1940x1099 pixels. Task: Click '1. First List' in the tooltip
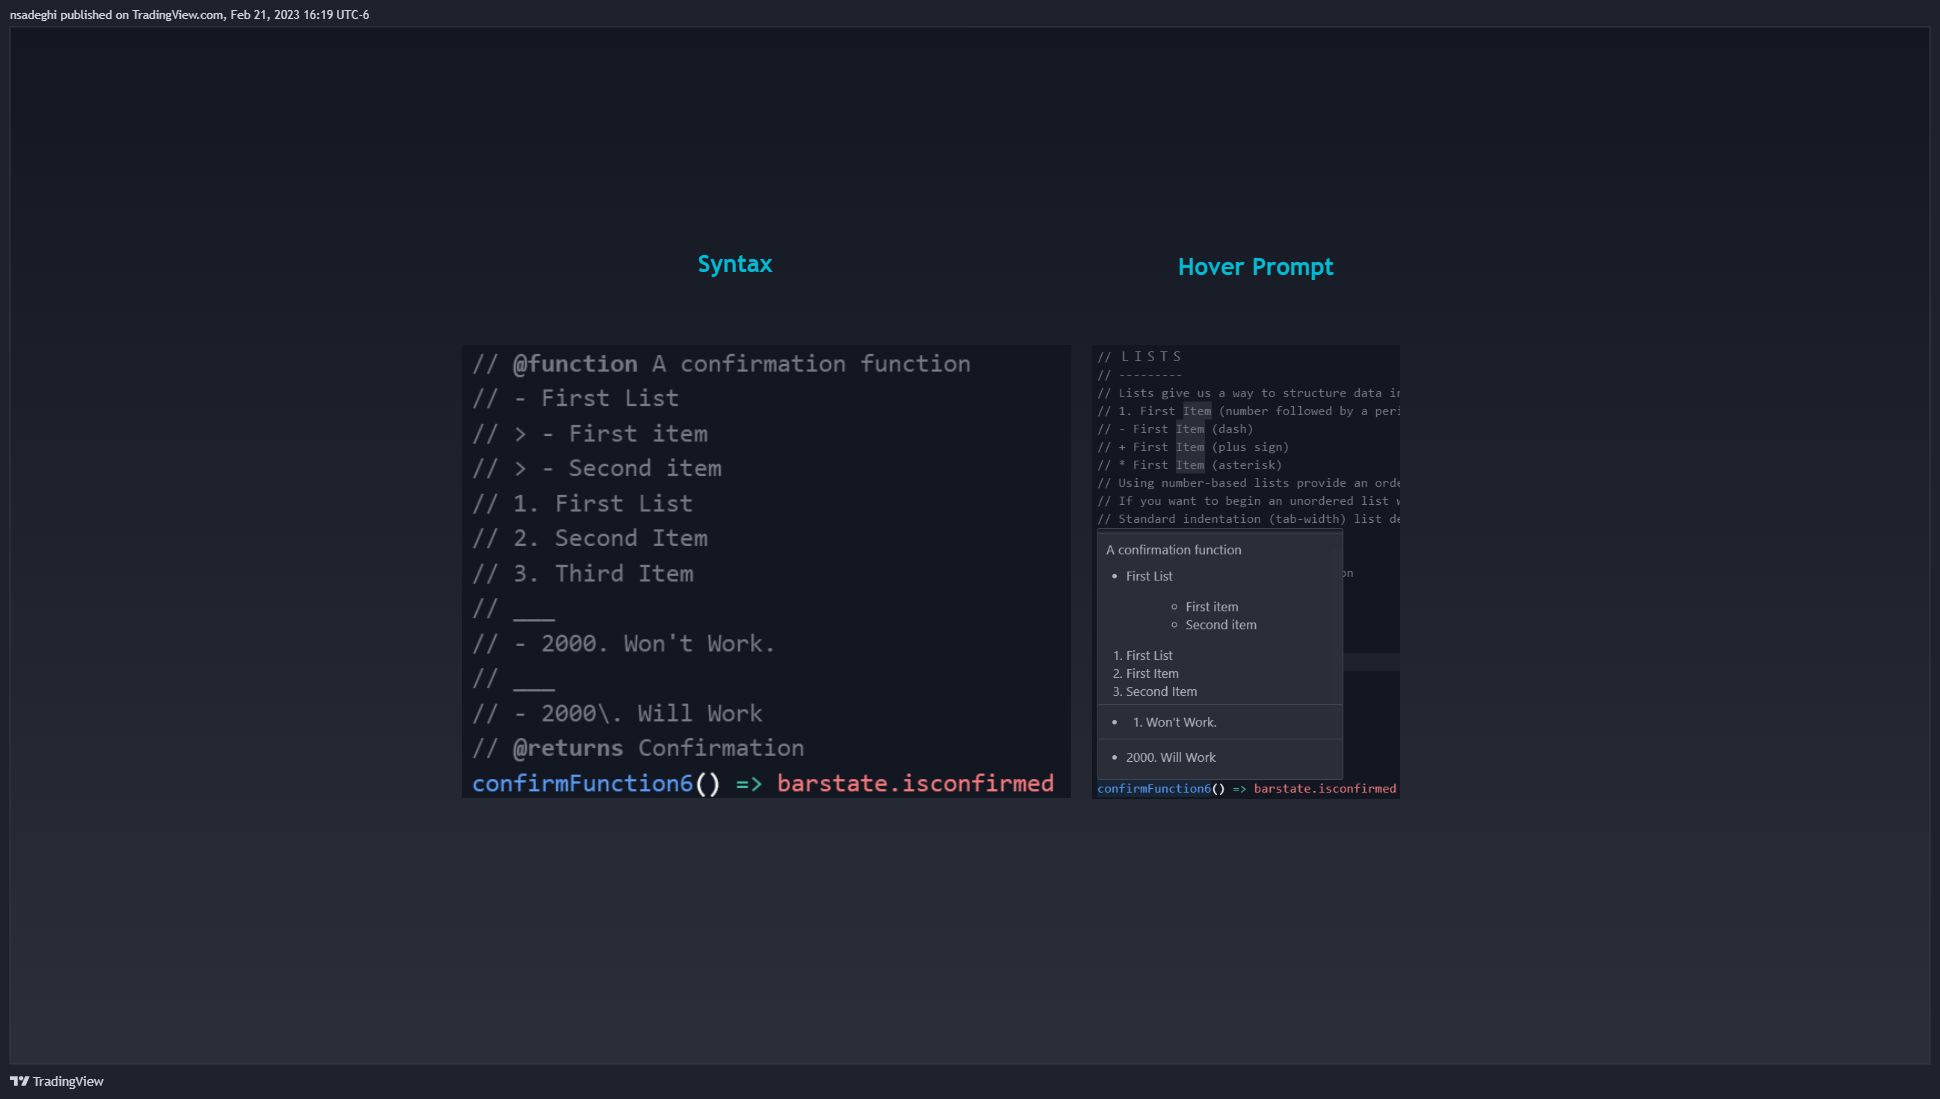pyautogui.click(x=1143, y=656)
